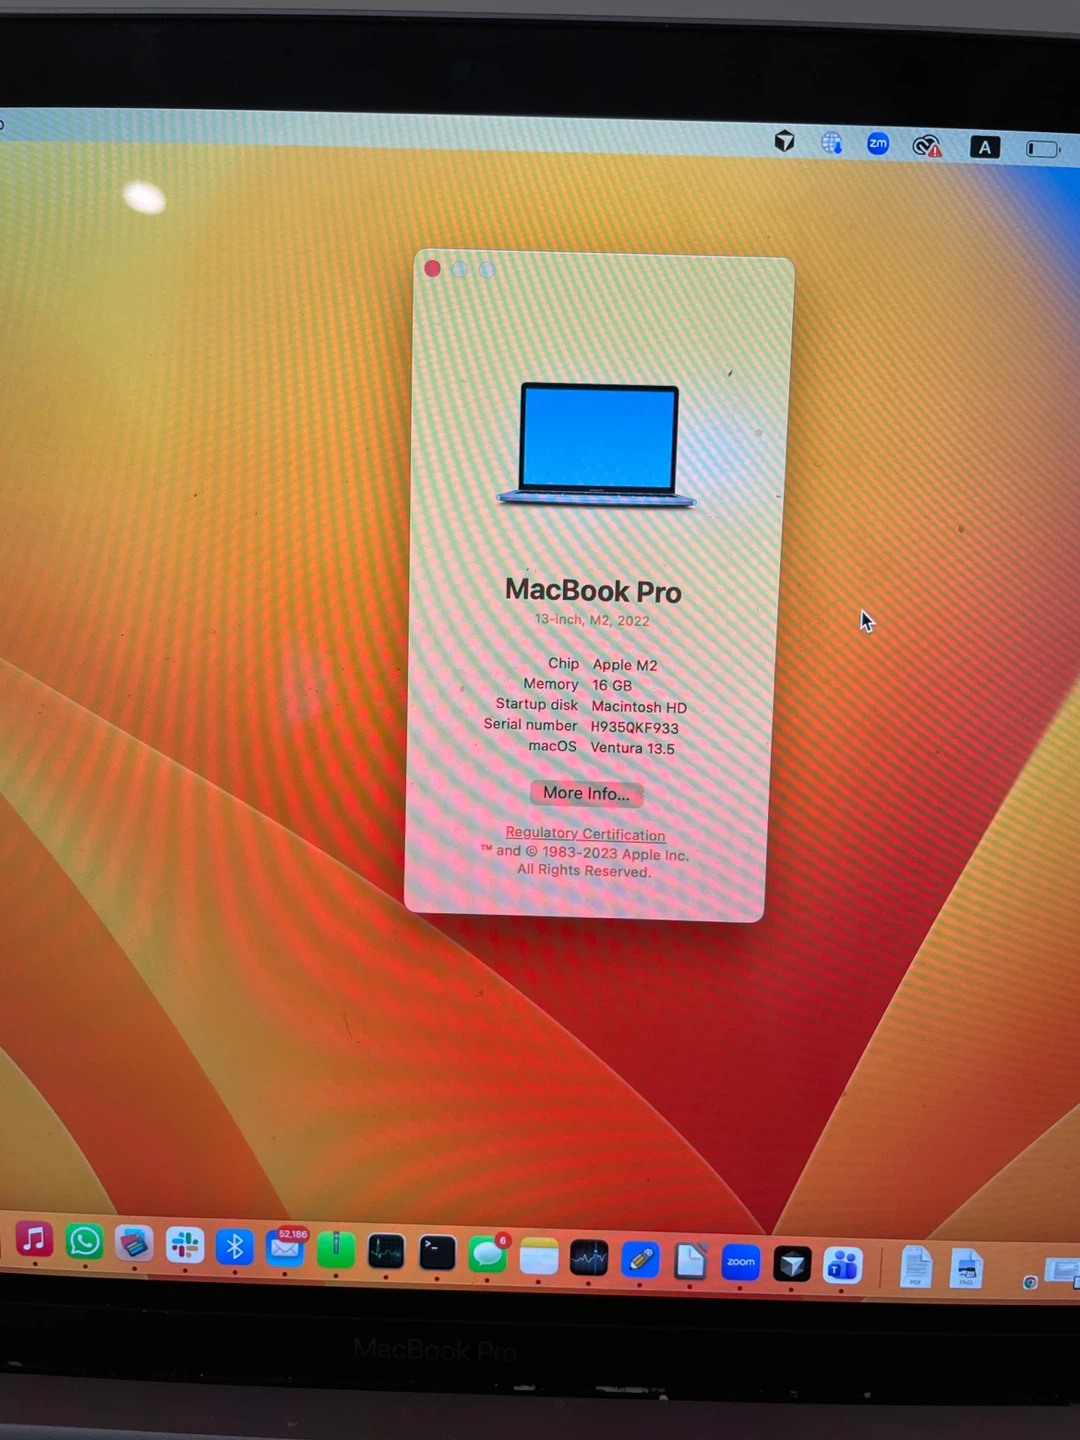Click the MacBook Pro laptop image
Screen dimensions: 1080x1440
[x=597, y=445]
